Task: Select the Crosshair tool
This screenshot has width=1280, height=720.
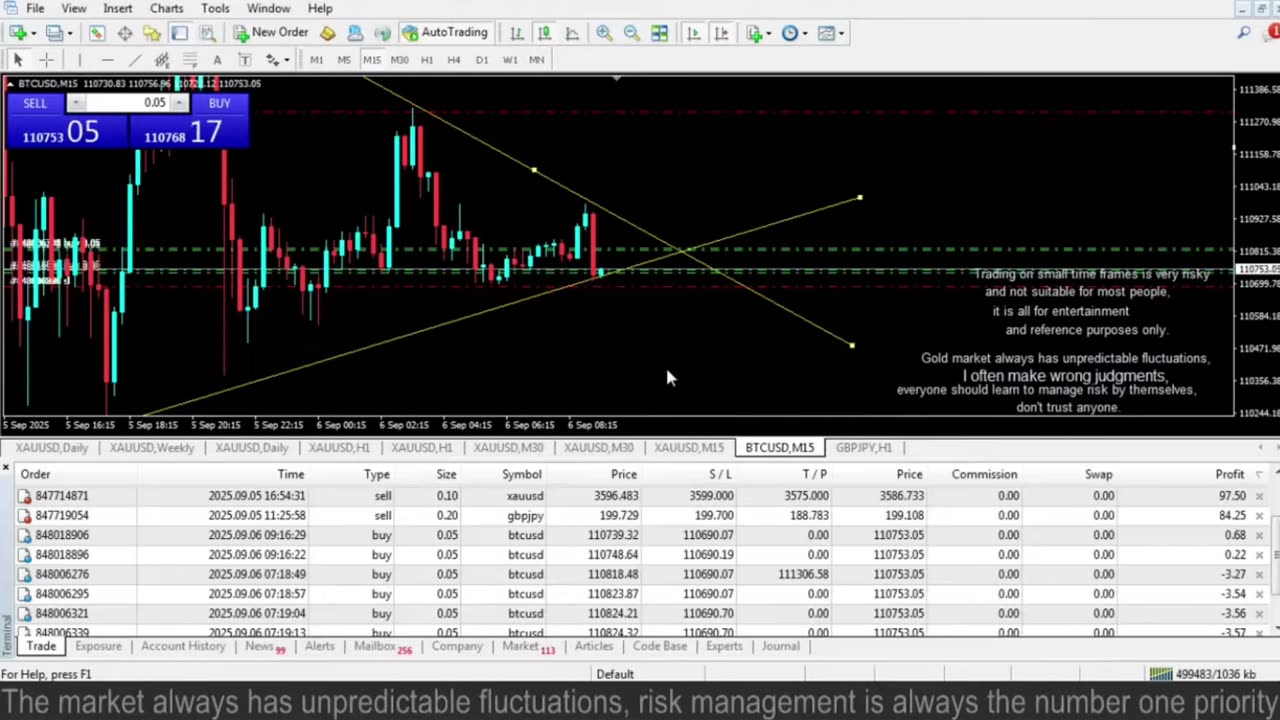Action: 46,60
